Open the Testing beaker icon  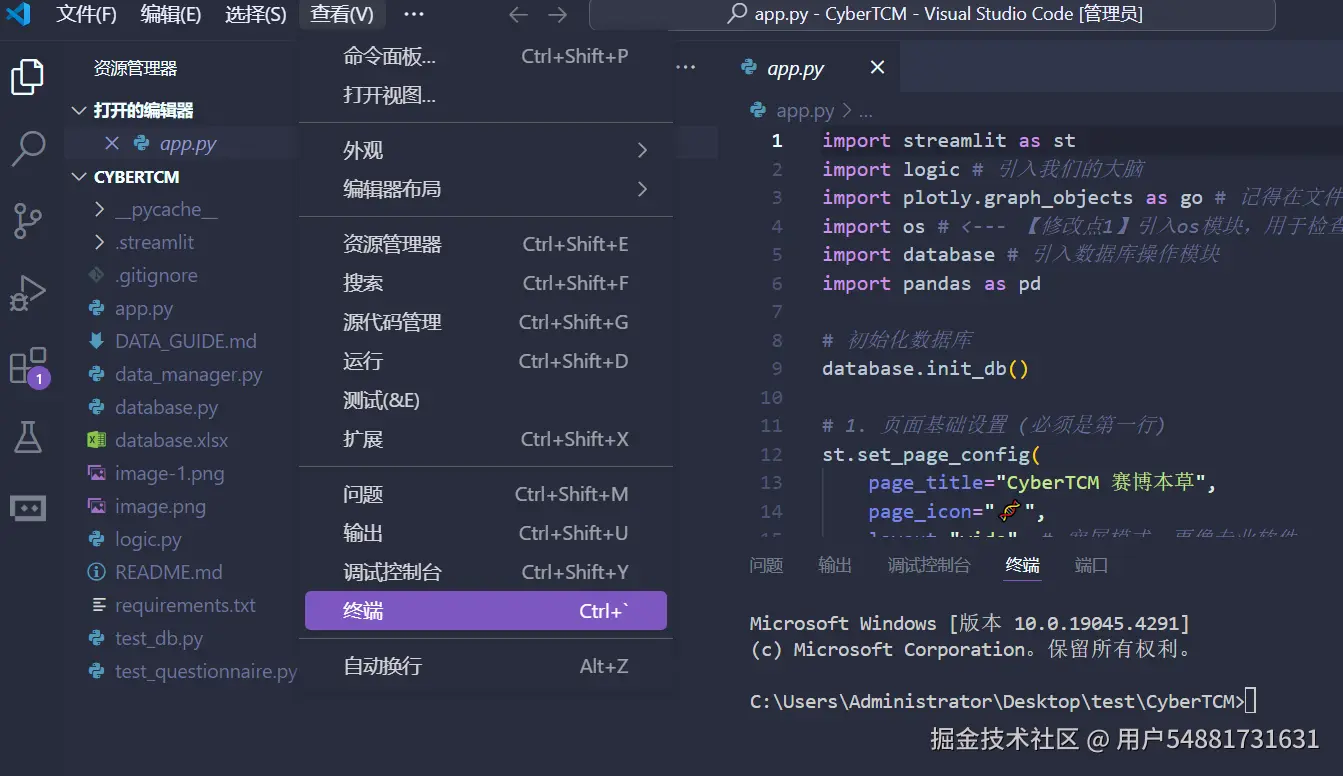[27, 437]
